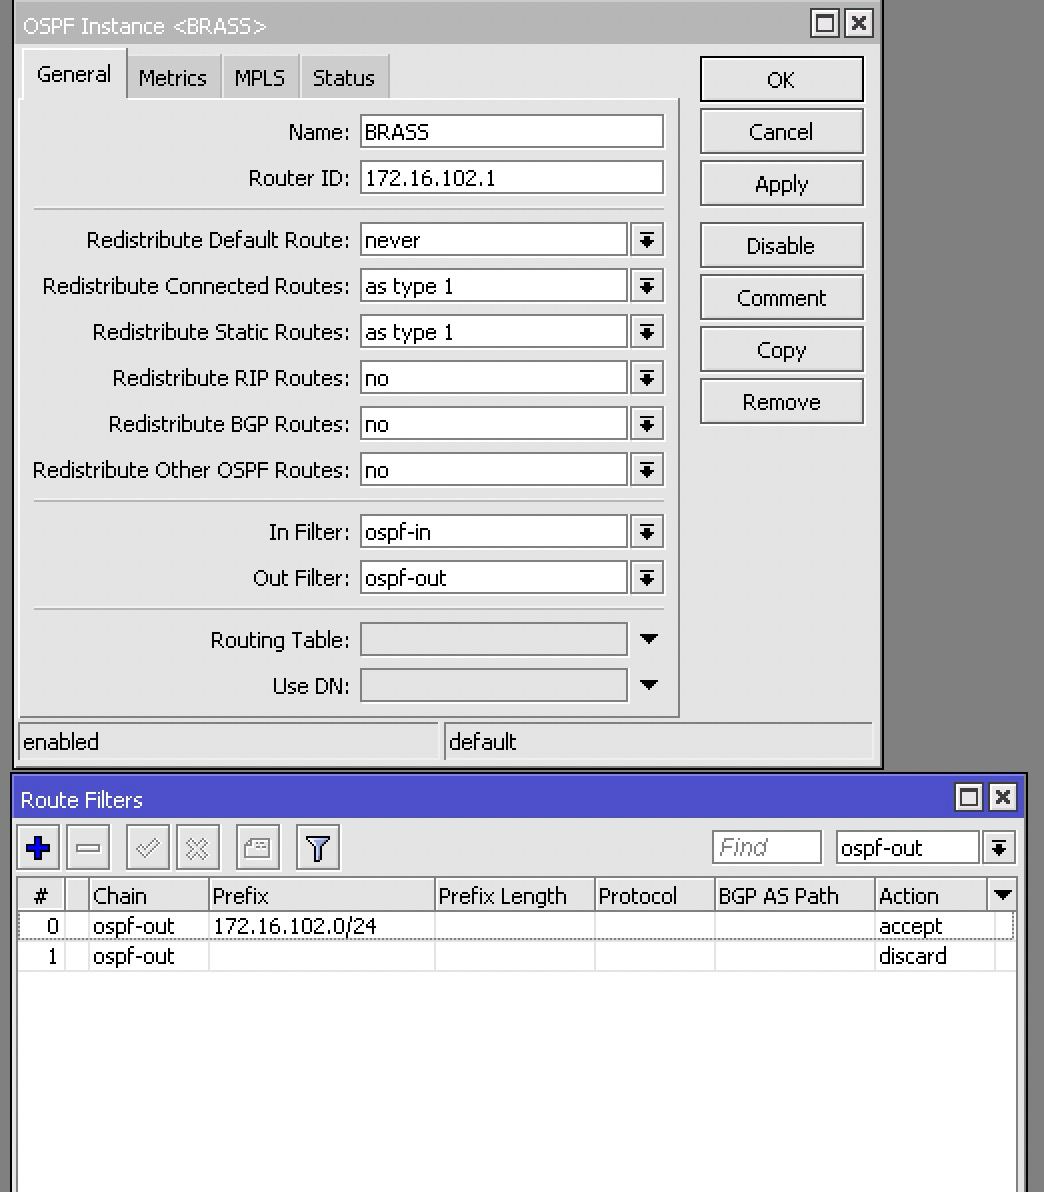1044x1192 pixels.
Task: Maximize the Route Filters window
Action: pos(969,797)
